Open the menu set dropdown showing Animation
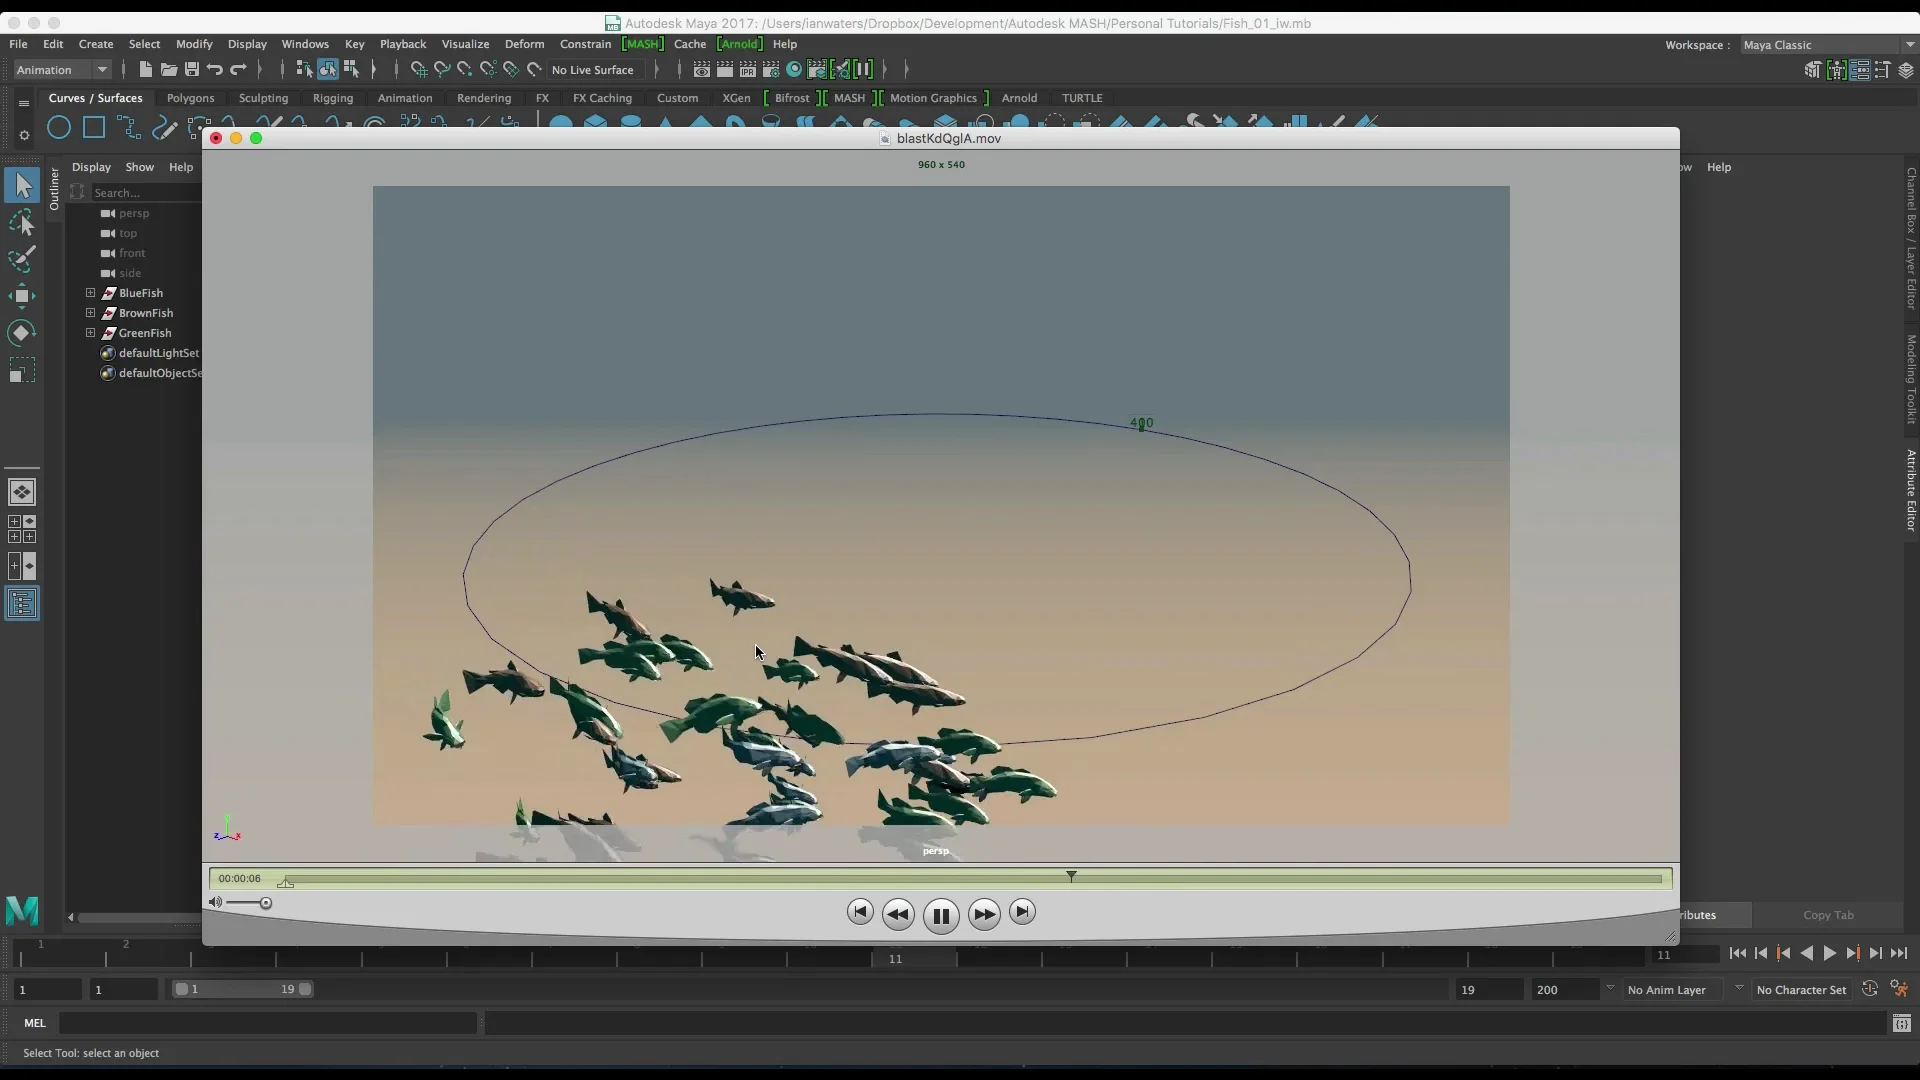This screenshot has width=1920, height=1080. pos(62,69)
